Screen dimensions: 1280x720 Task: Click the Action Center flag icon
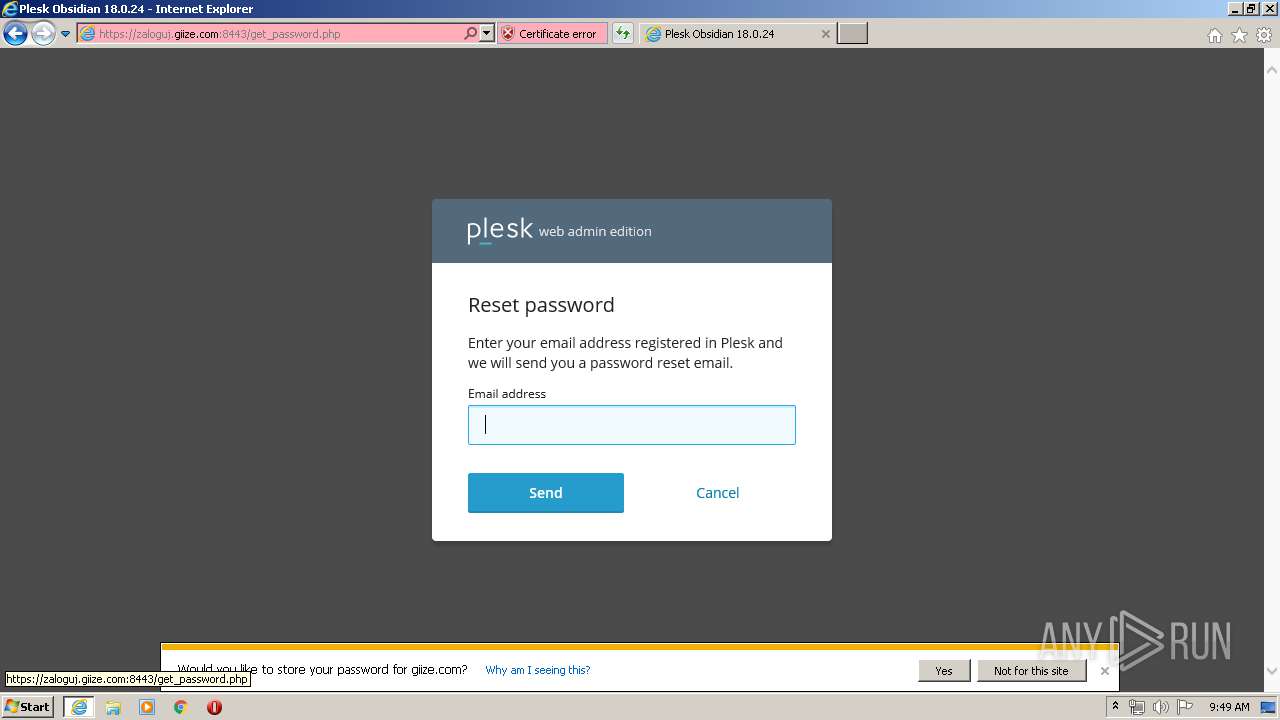pos(1185,707)
